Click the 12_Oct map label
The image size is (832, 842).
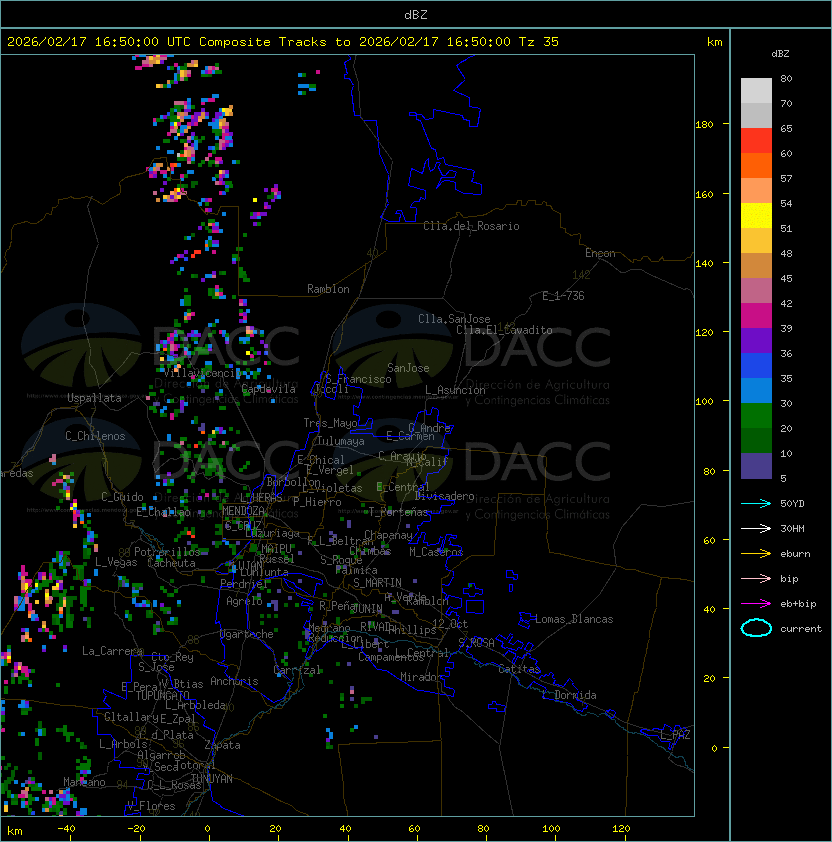pyautogui.click(x=450, y=624)
